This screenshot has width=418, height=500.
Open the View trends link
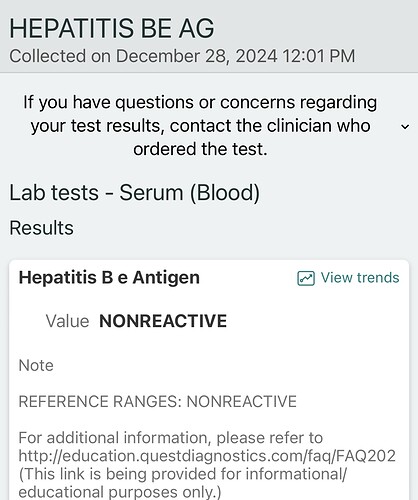[348, 278]
